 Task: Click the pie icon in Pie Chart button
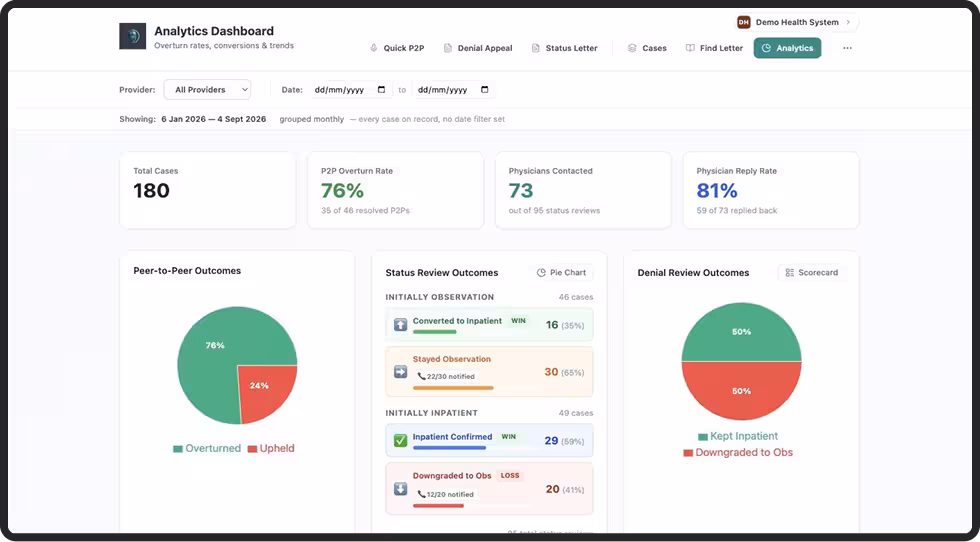coord(541,273)
